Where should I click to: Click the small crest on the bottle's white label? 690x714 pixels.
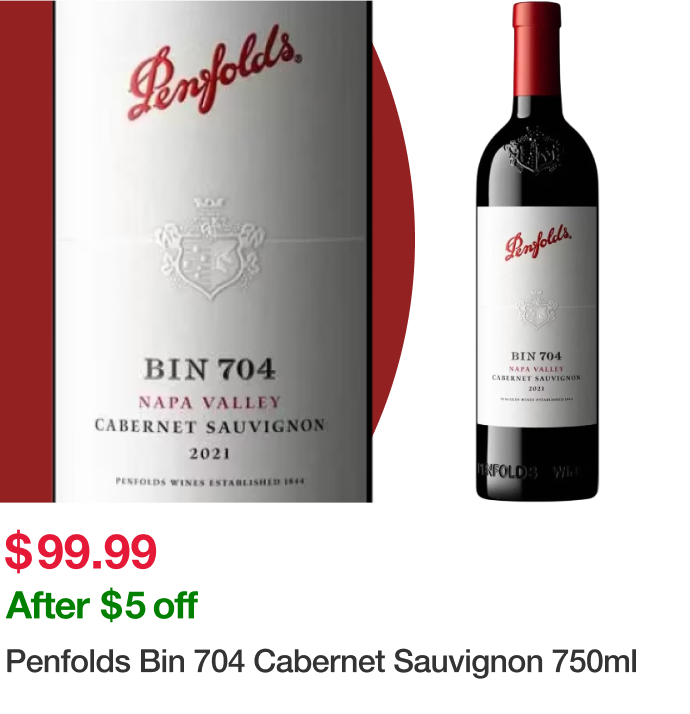point(536,309)
